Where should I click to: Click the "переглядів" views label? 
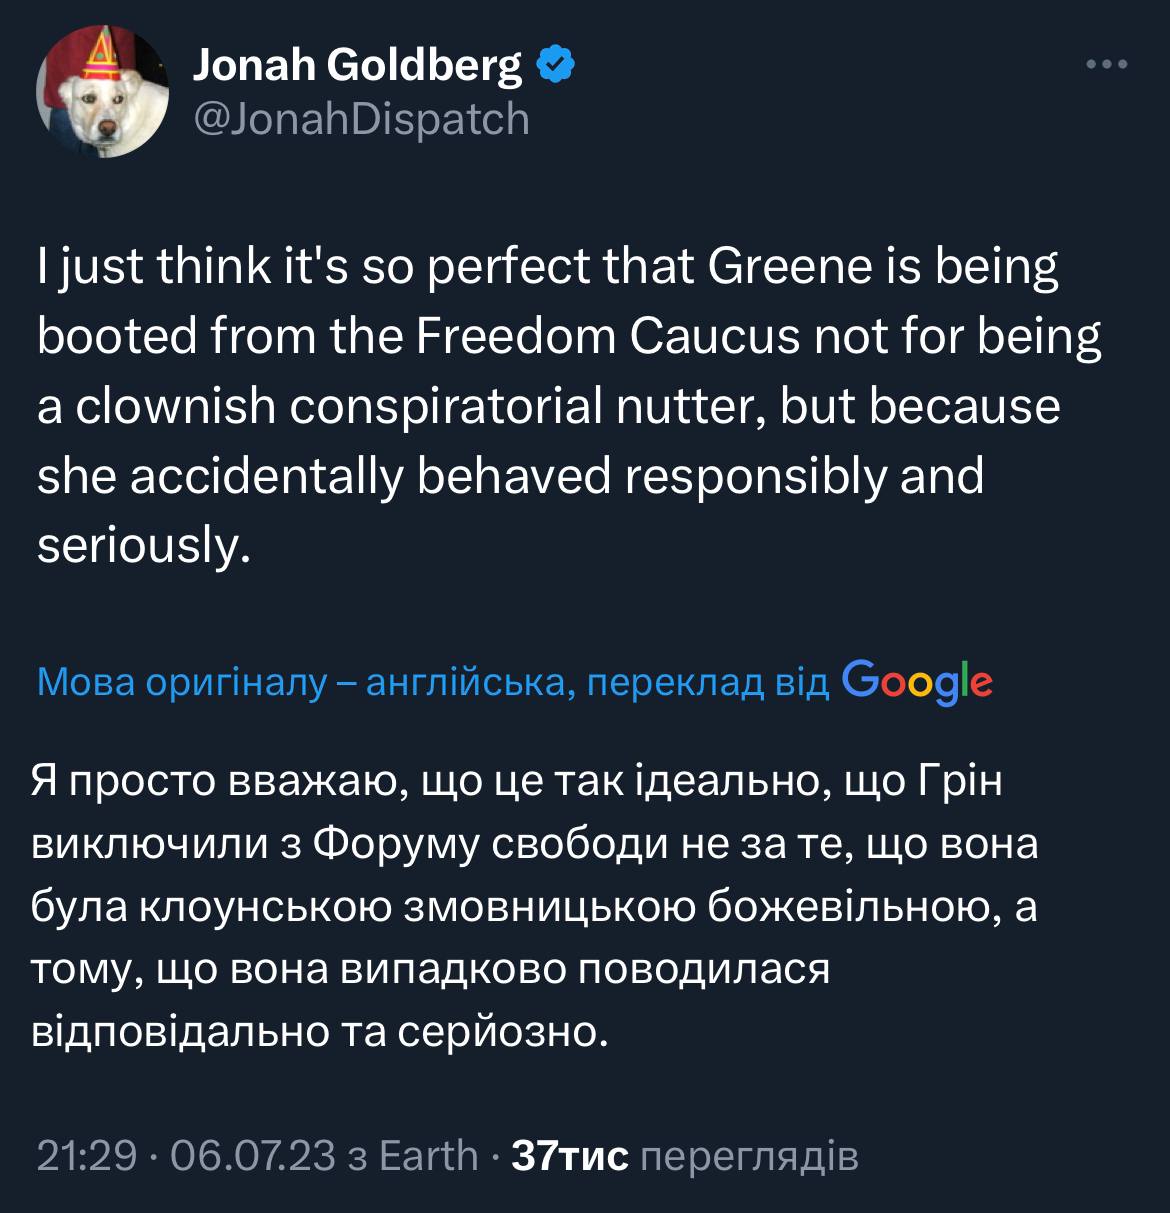748,1155
